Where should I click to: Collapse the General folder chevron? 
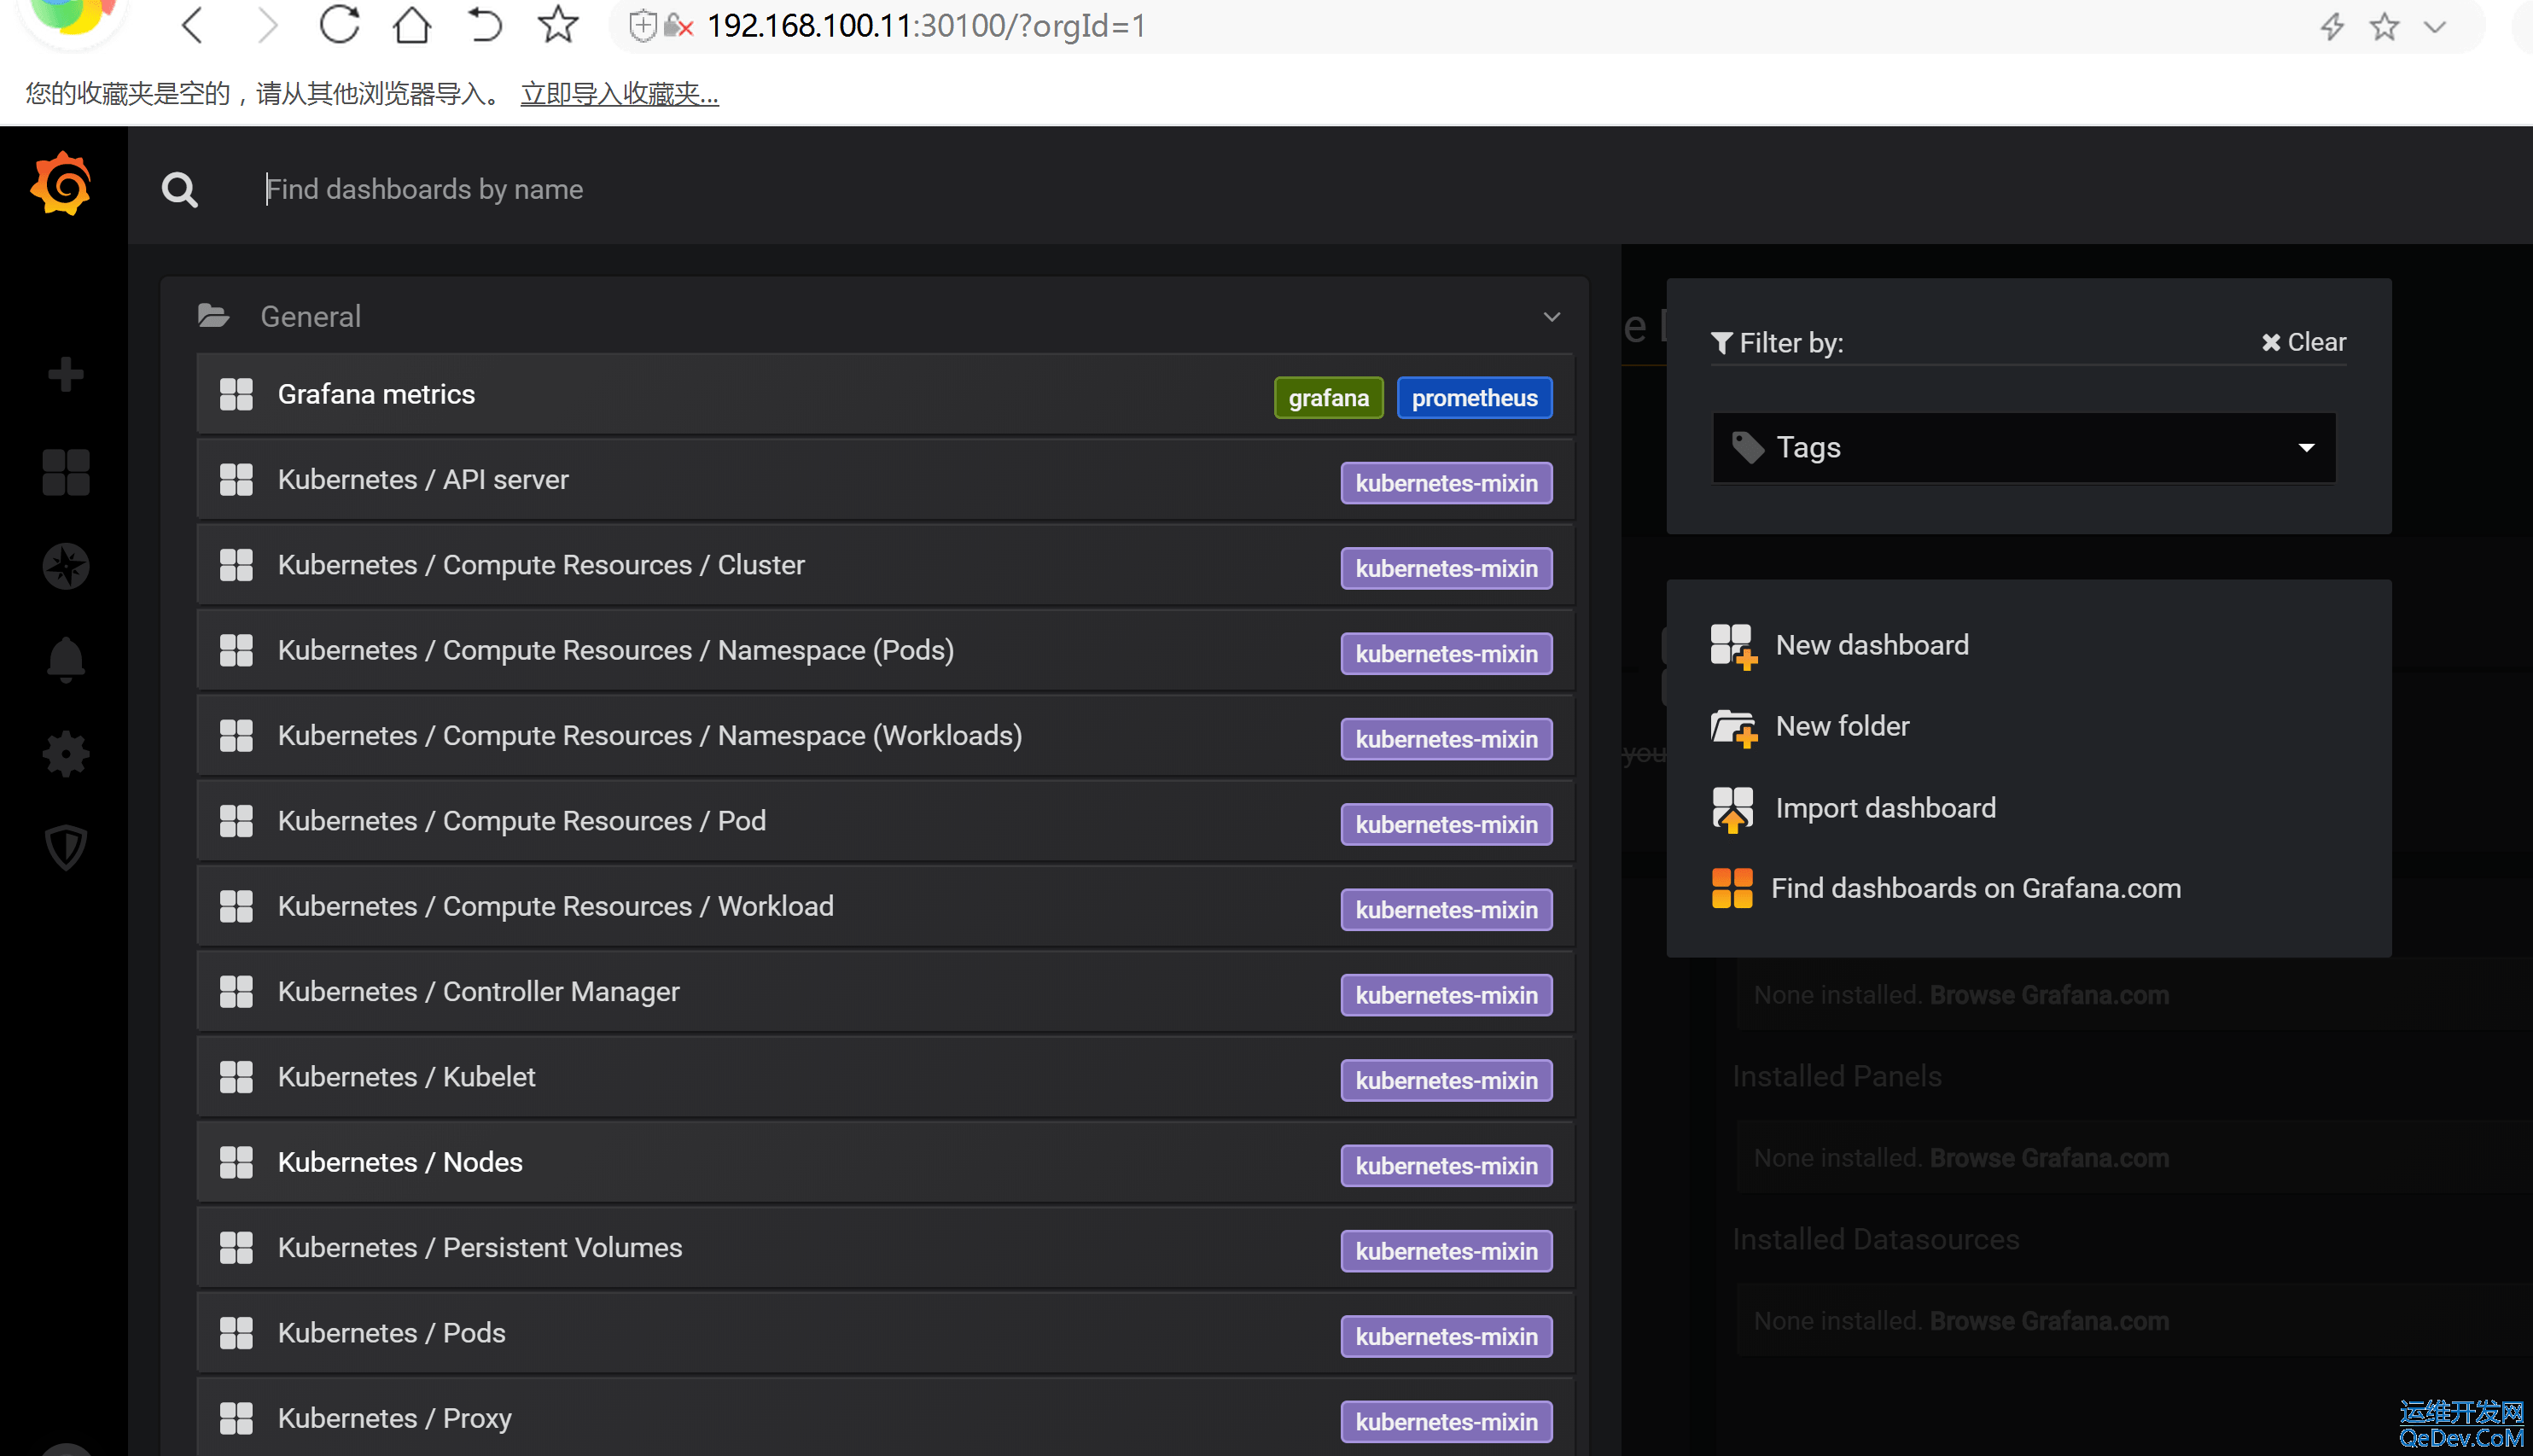1552,317
